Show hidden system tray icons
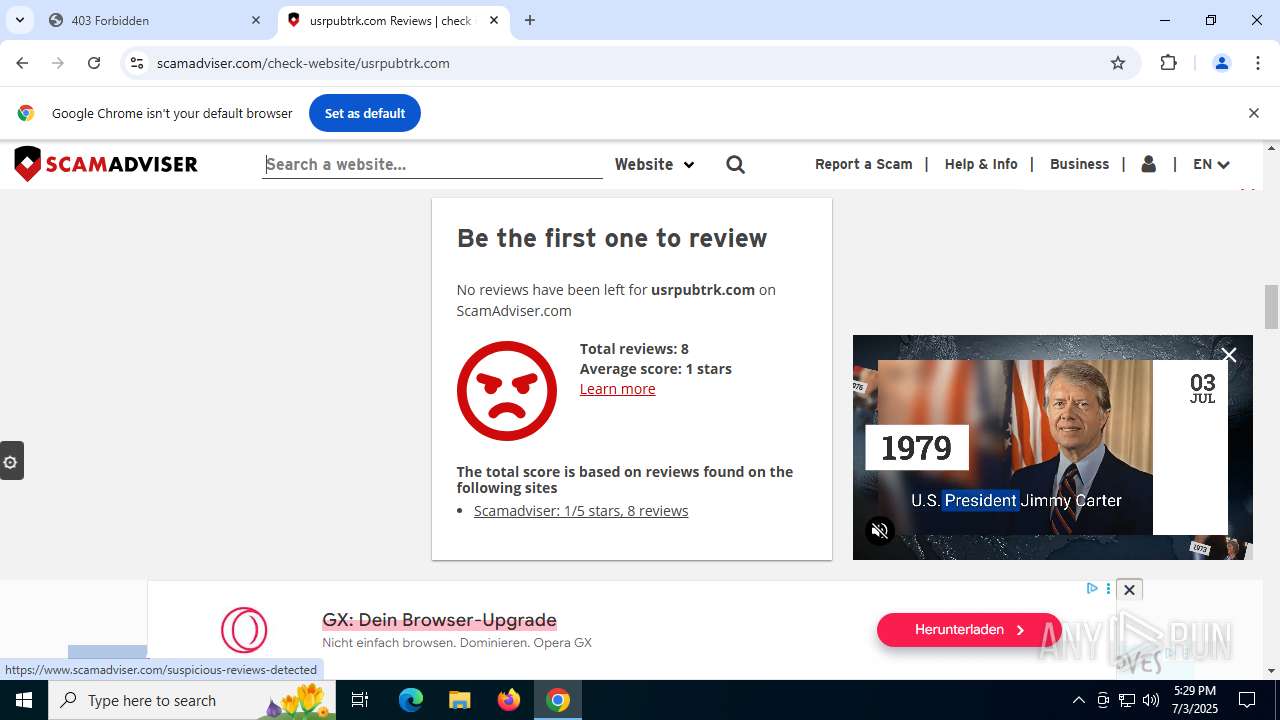Viewport: 1280px width, 720px height. pyautogui.click(x=1078, y=700)
